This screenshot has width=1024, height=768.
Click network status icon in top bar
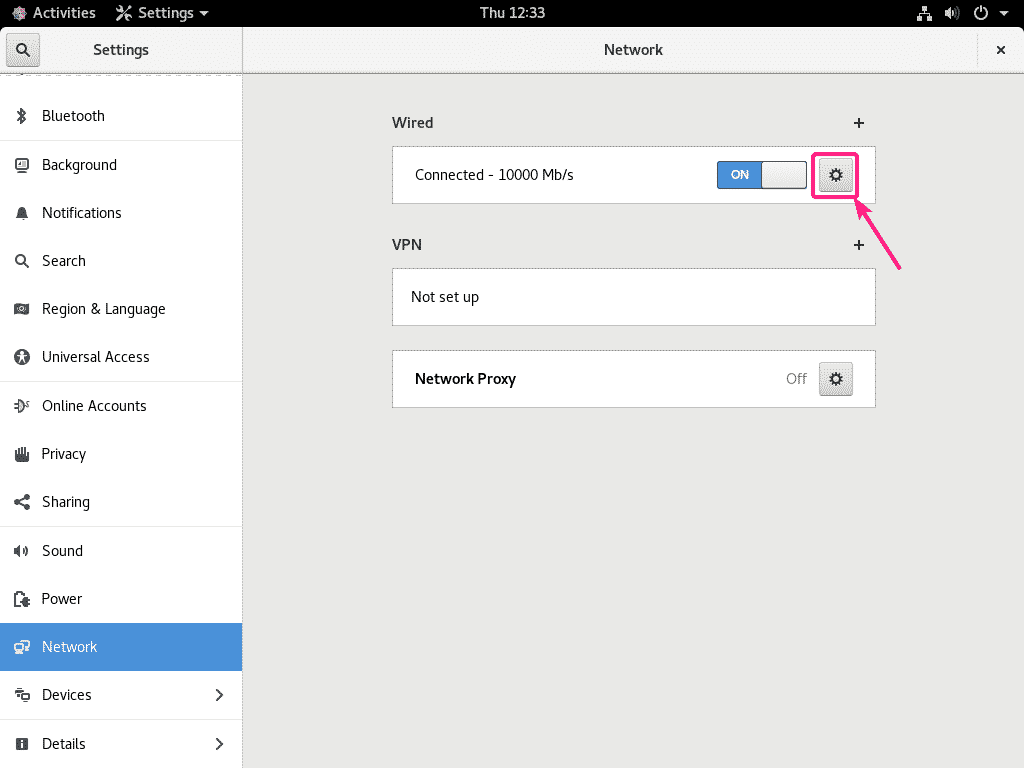(924, 13)
